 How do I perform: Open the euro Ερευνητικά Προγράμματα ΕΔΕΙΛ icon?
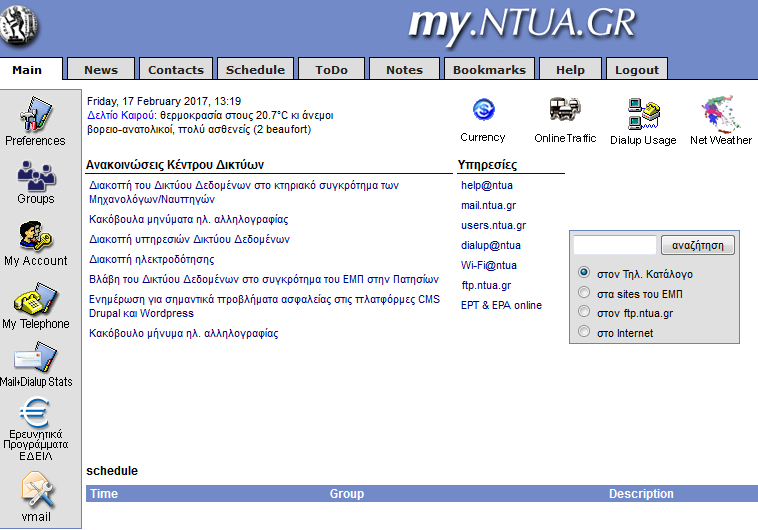coord(35,412)
